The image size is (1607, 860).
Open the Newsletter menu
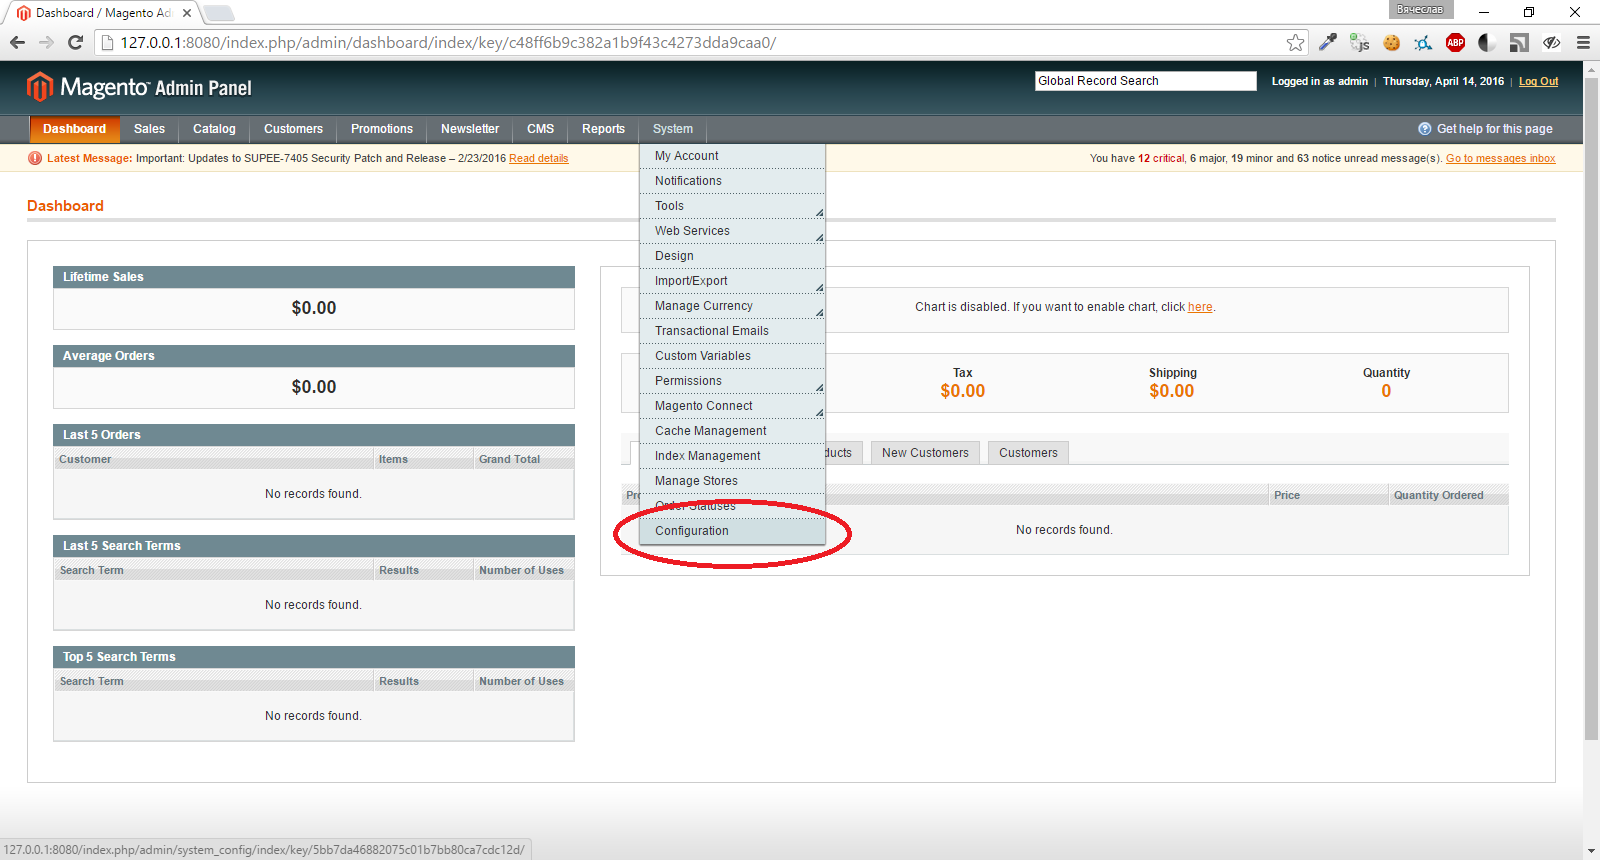point(470,129)
